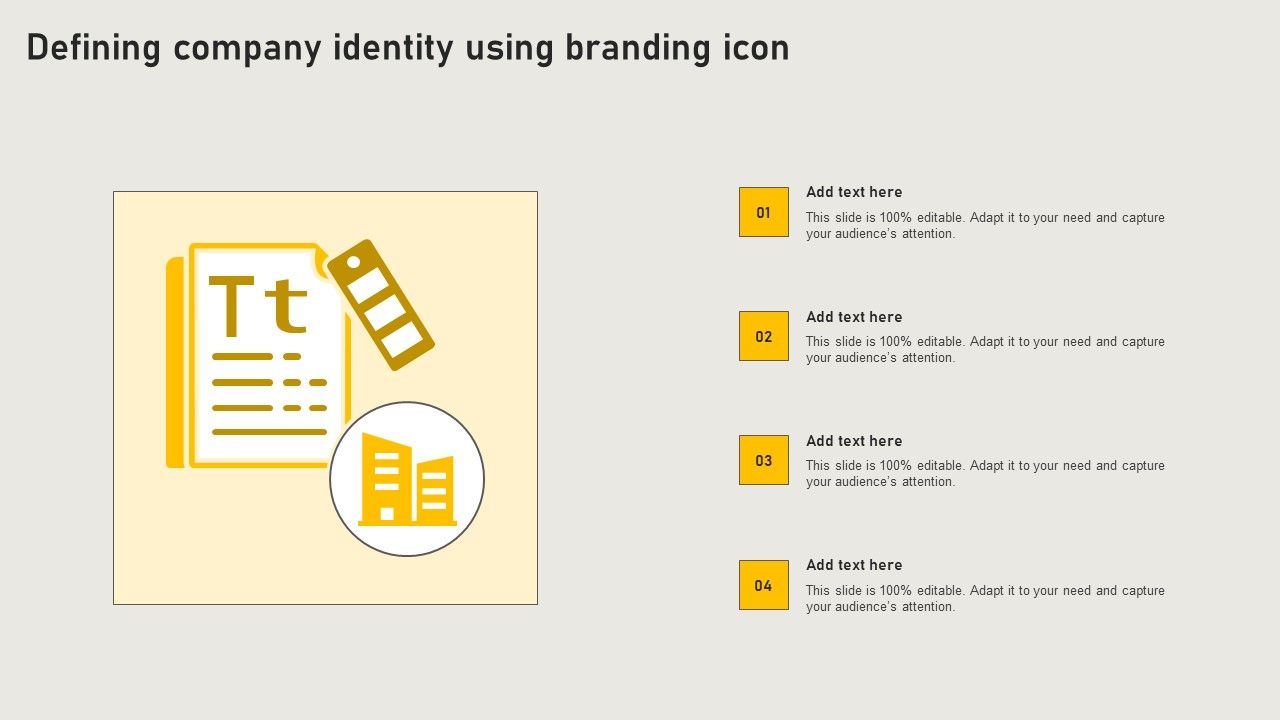Viewport: 1280px width, 720px height.
Task: Click the yellow 02 number box
Action: click(764, 336)
